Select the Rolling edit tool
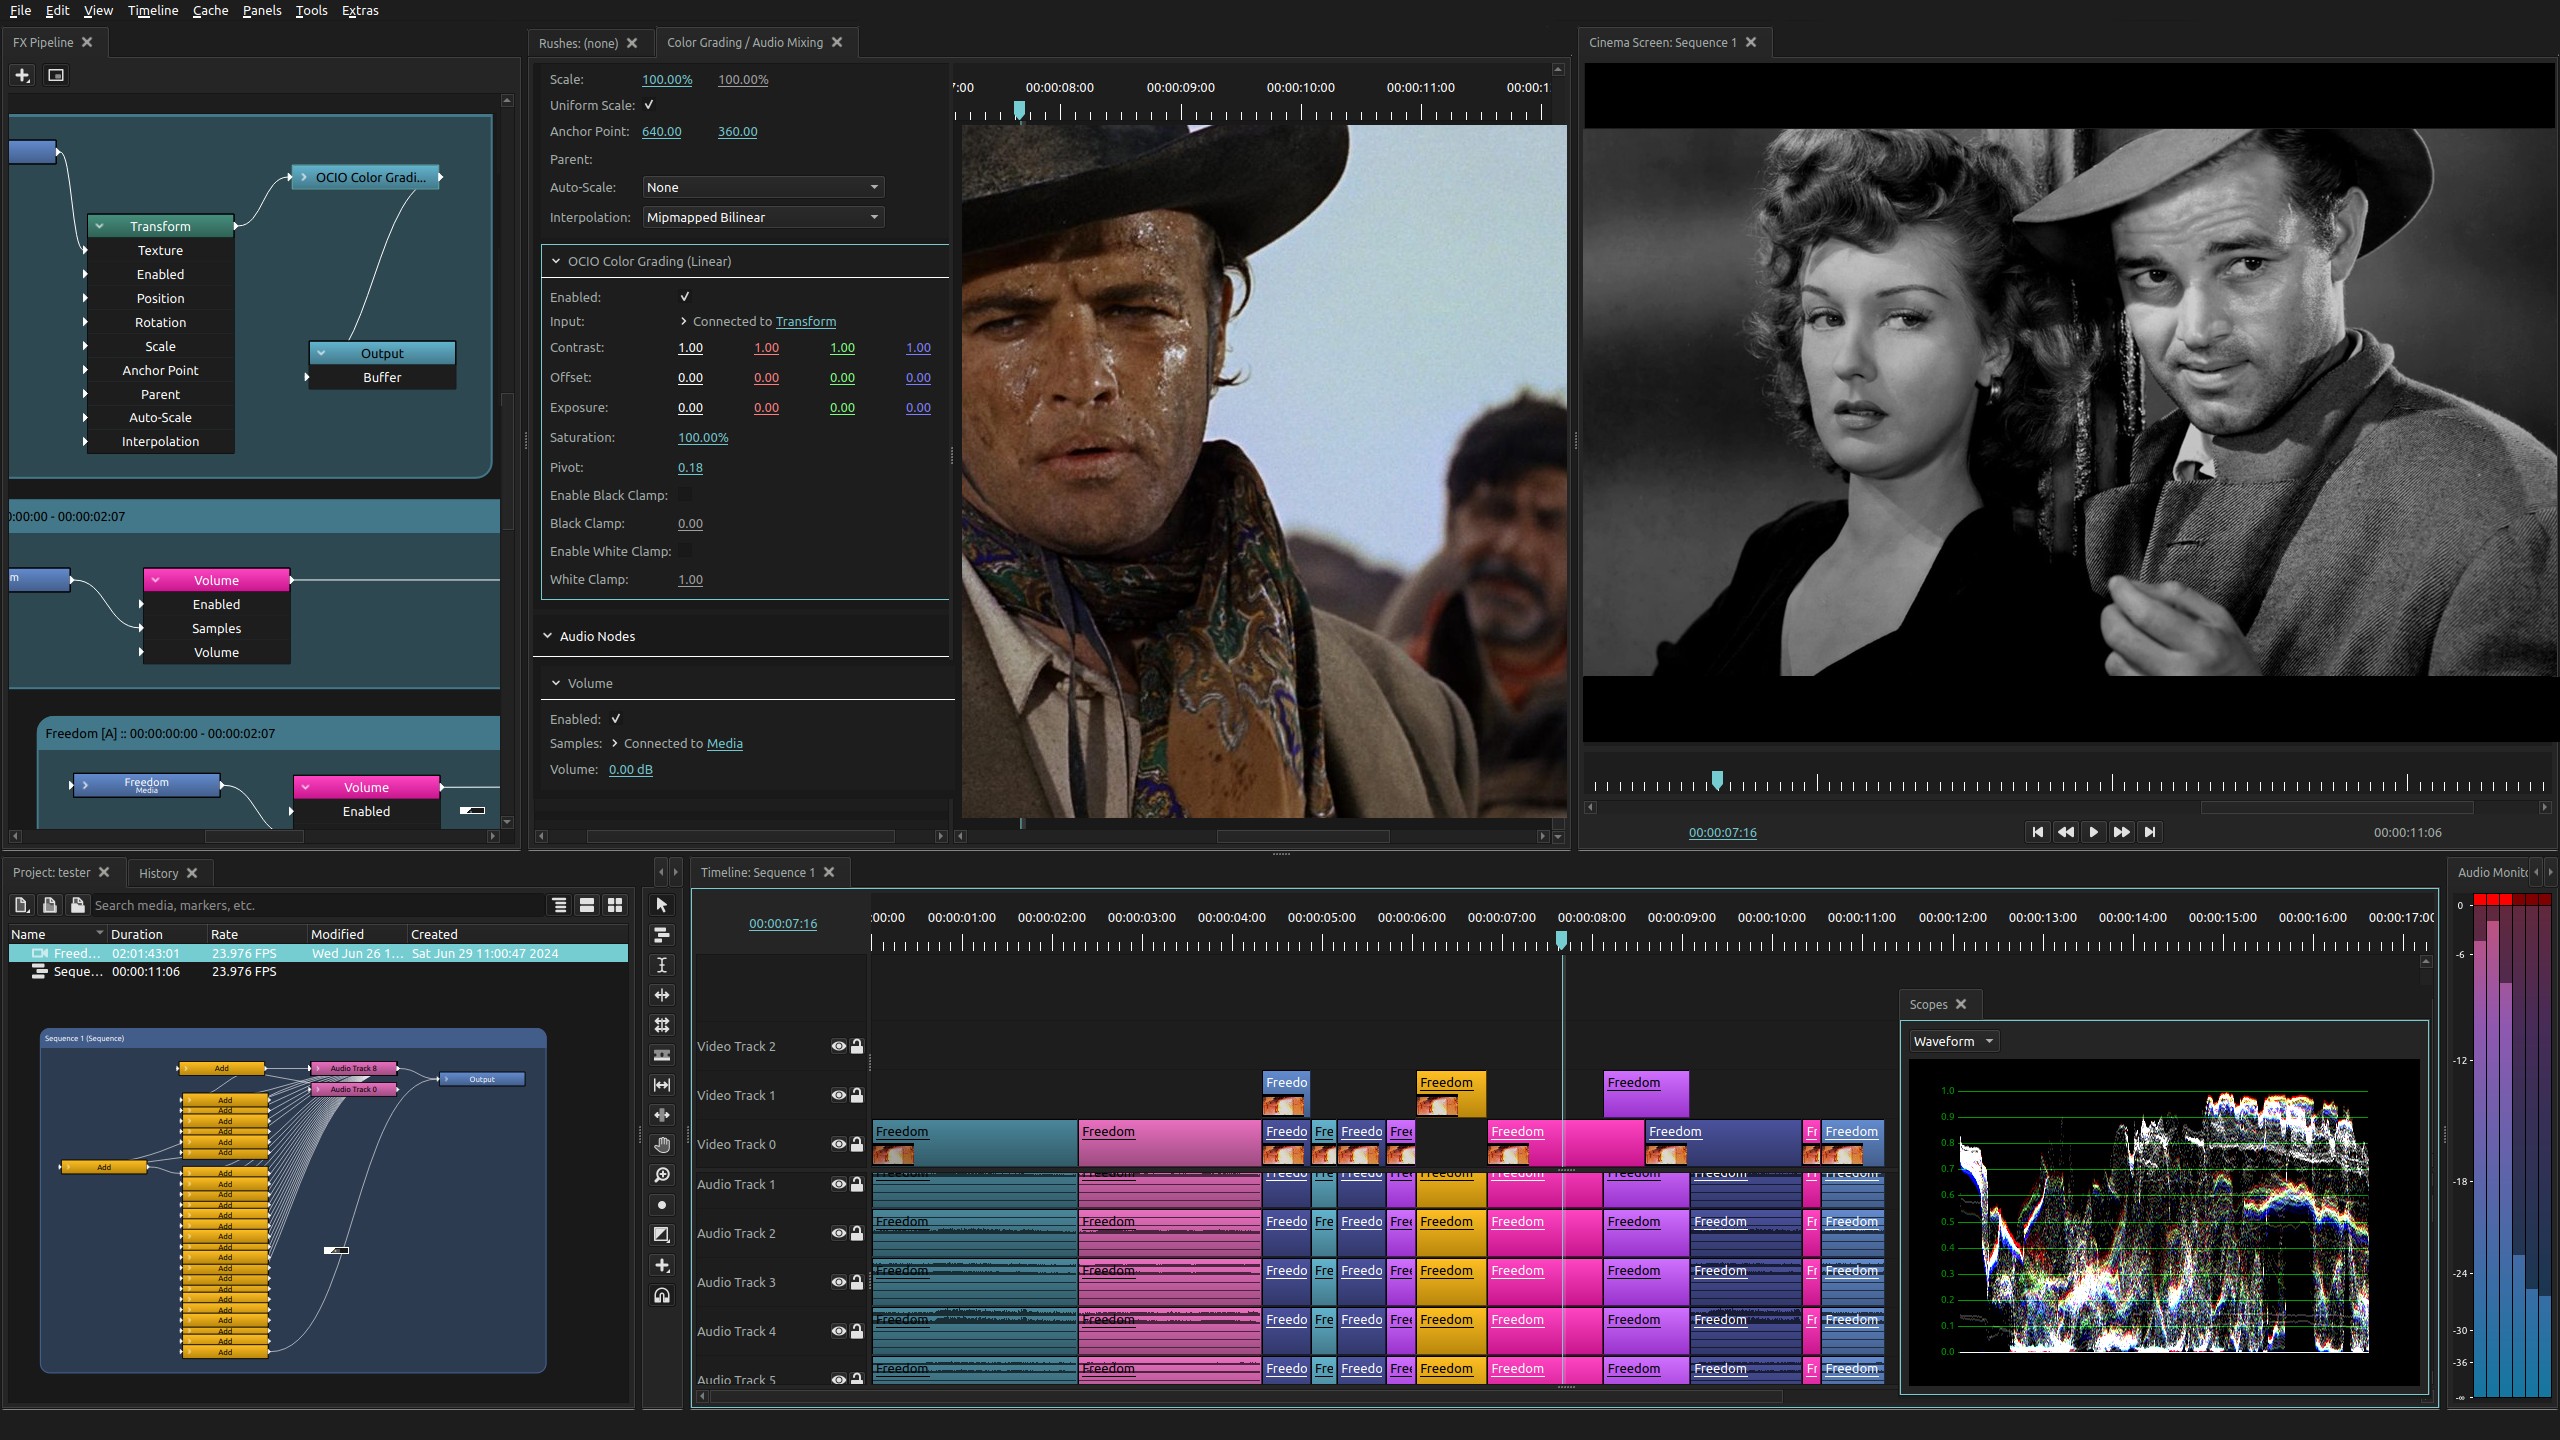2560x1440 pixels. 661,1025
